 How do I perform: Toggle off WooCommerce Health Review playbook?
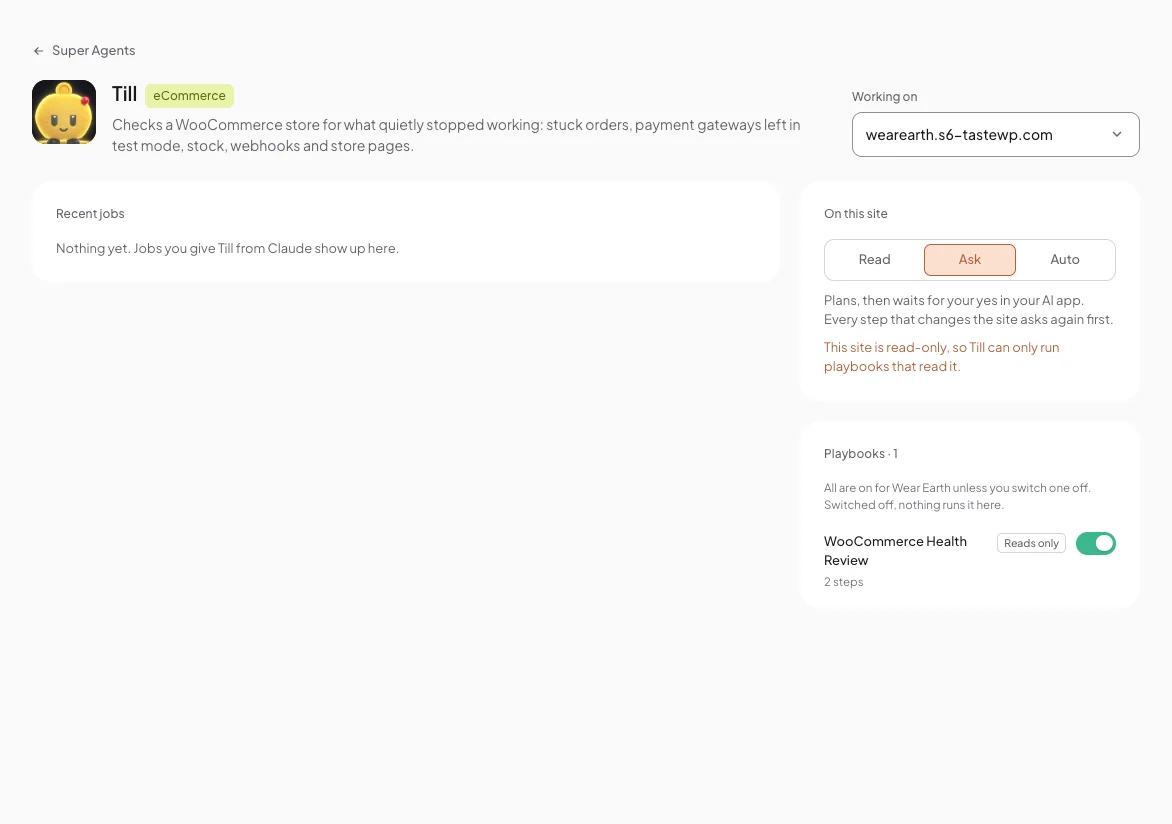1096,544
